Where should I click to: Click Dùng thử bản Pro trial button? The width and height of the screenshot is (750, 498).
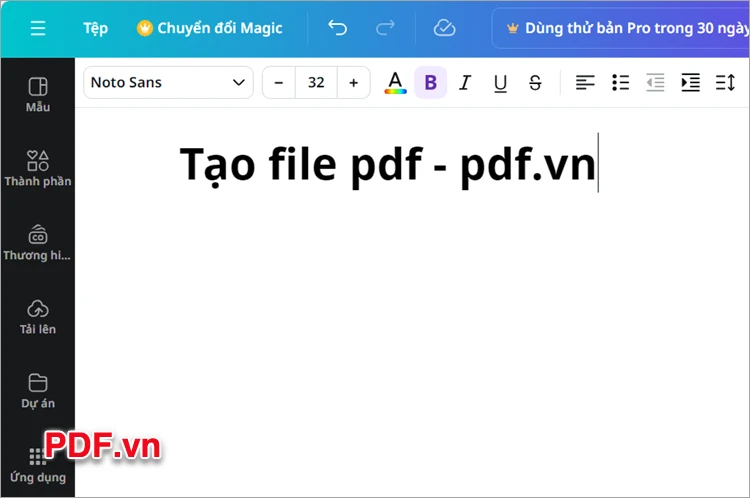tap(621, 28)
